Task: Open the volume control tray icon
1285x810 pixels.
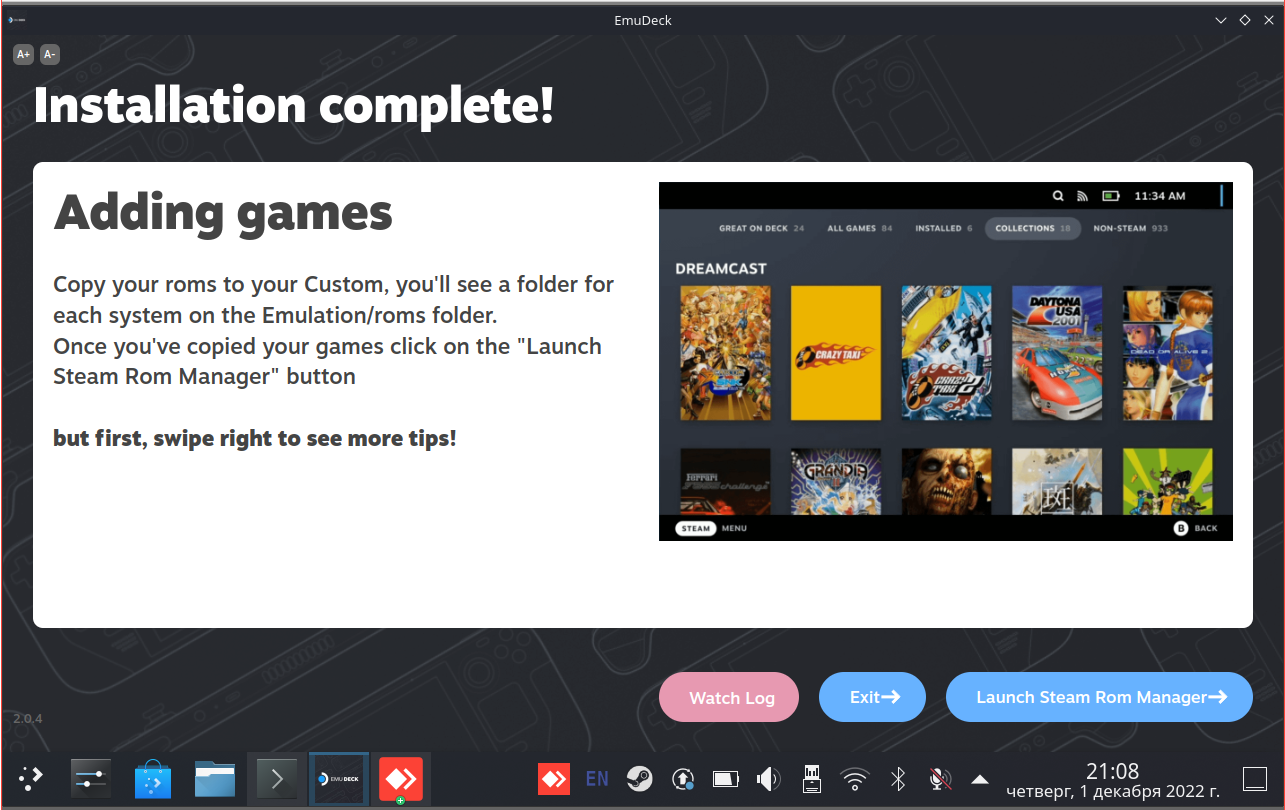Action: (x=769, y=778)
